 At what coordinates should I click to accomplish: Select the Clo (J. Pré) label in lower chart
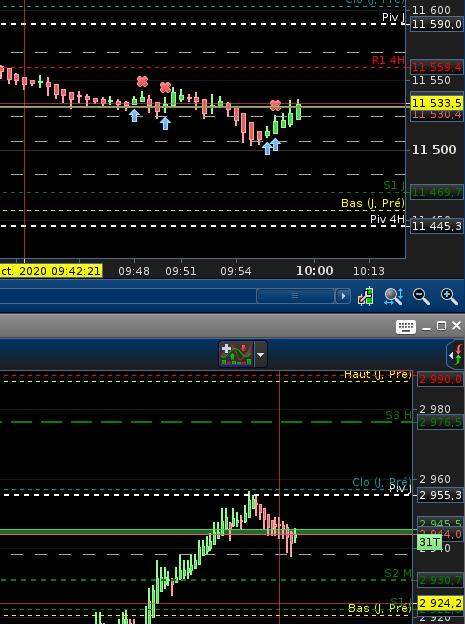pos(381,482)
